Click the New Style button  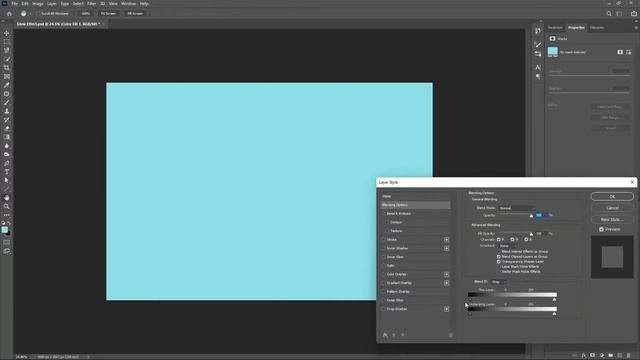point(612,220)
